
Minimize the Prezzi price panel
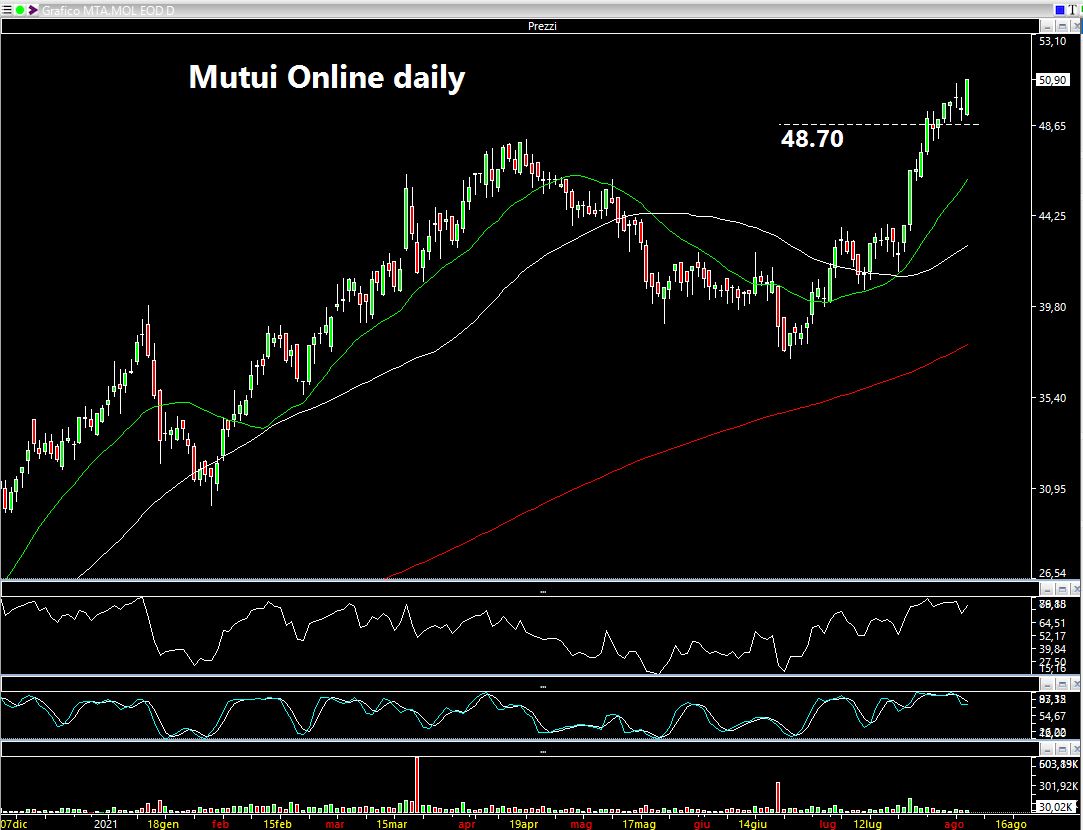click(1048, 26)
